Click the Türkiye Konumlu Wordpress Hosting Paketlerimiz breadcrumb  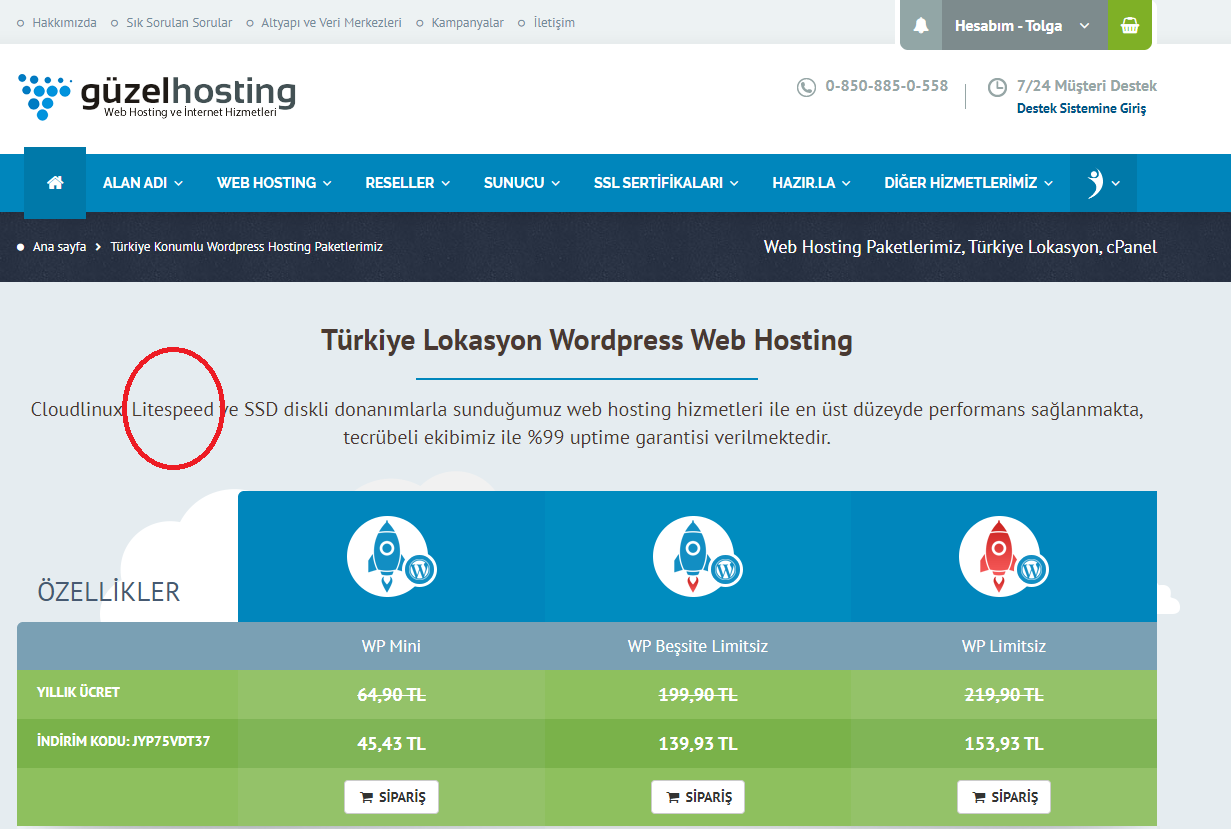pyautogui.click(x=246, y=246)
